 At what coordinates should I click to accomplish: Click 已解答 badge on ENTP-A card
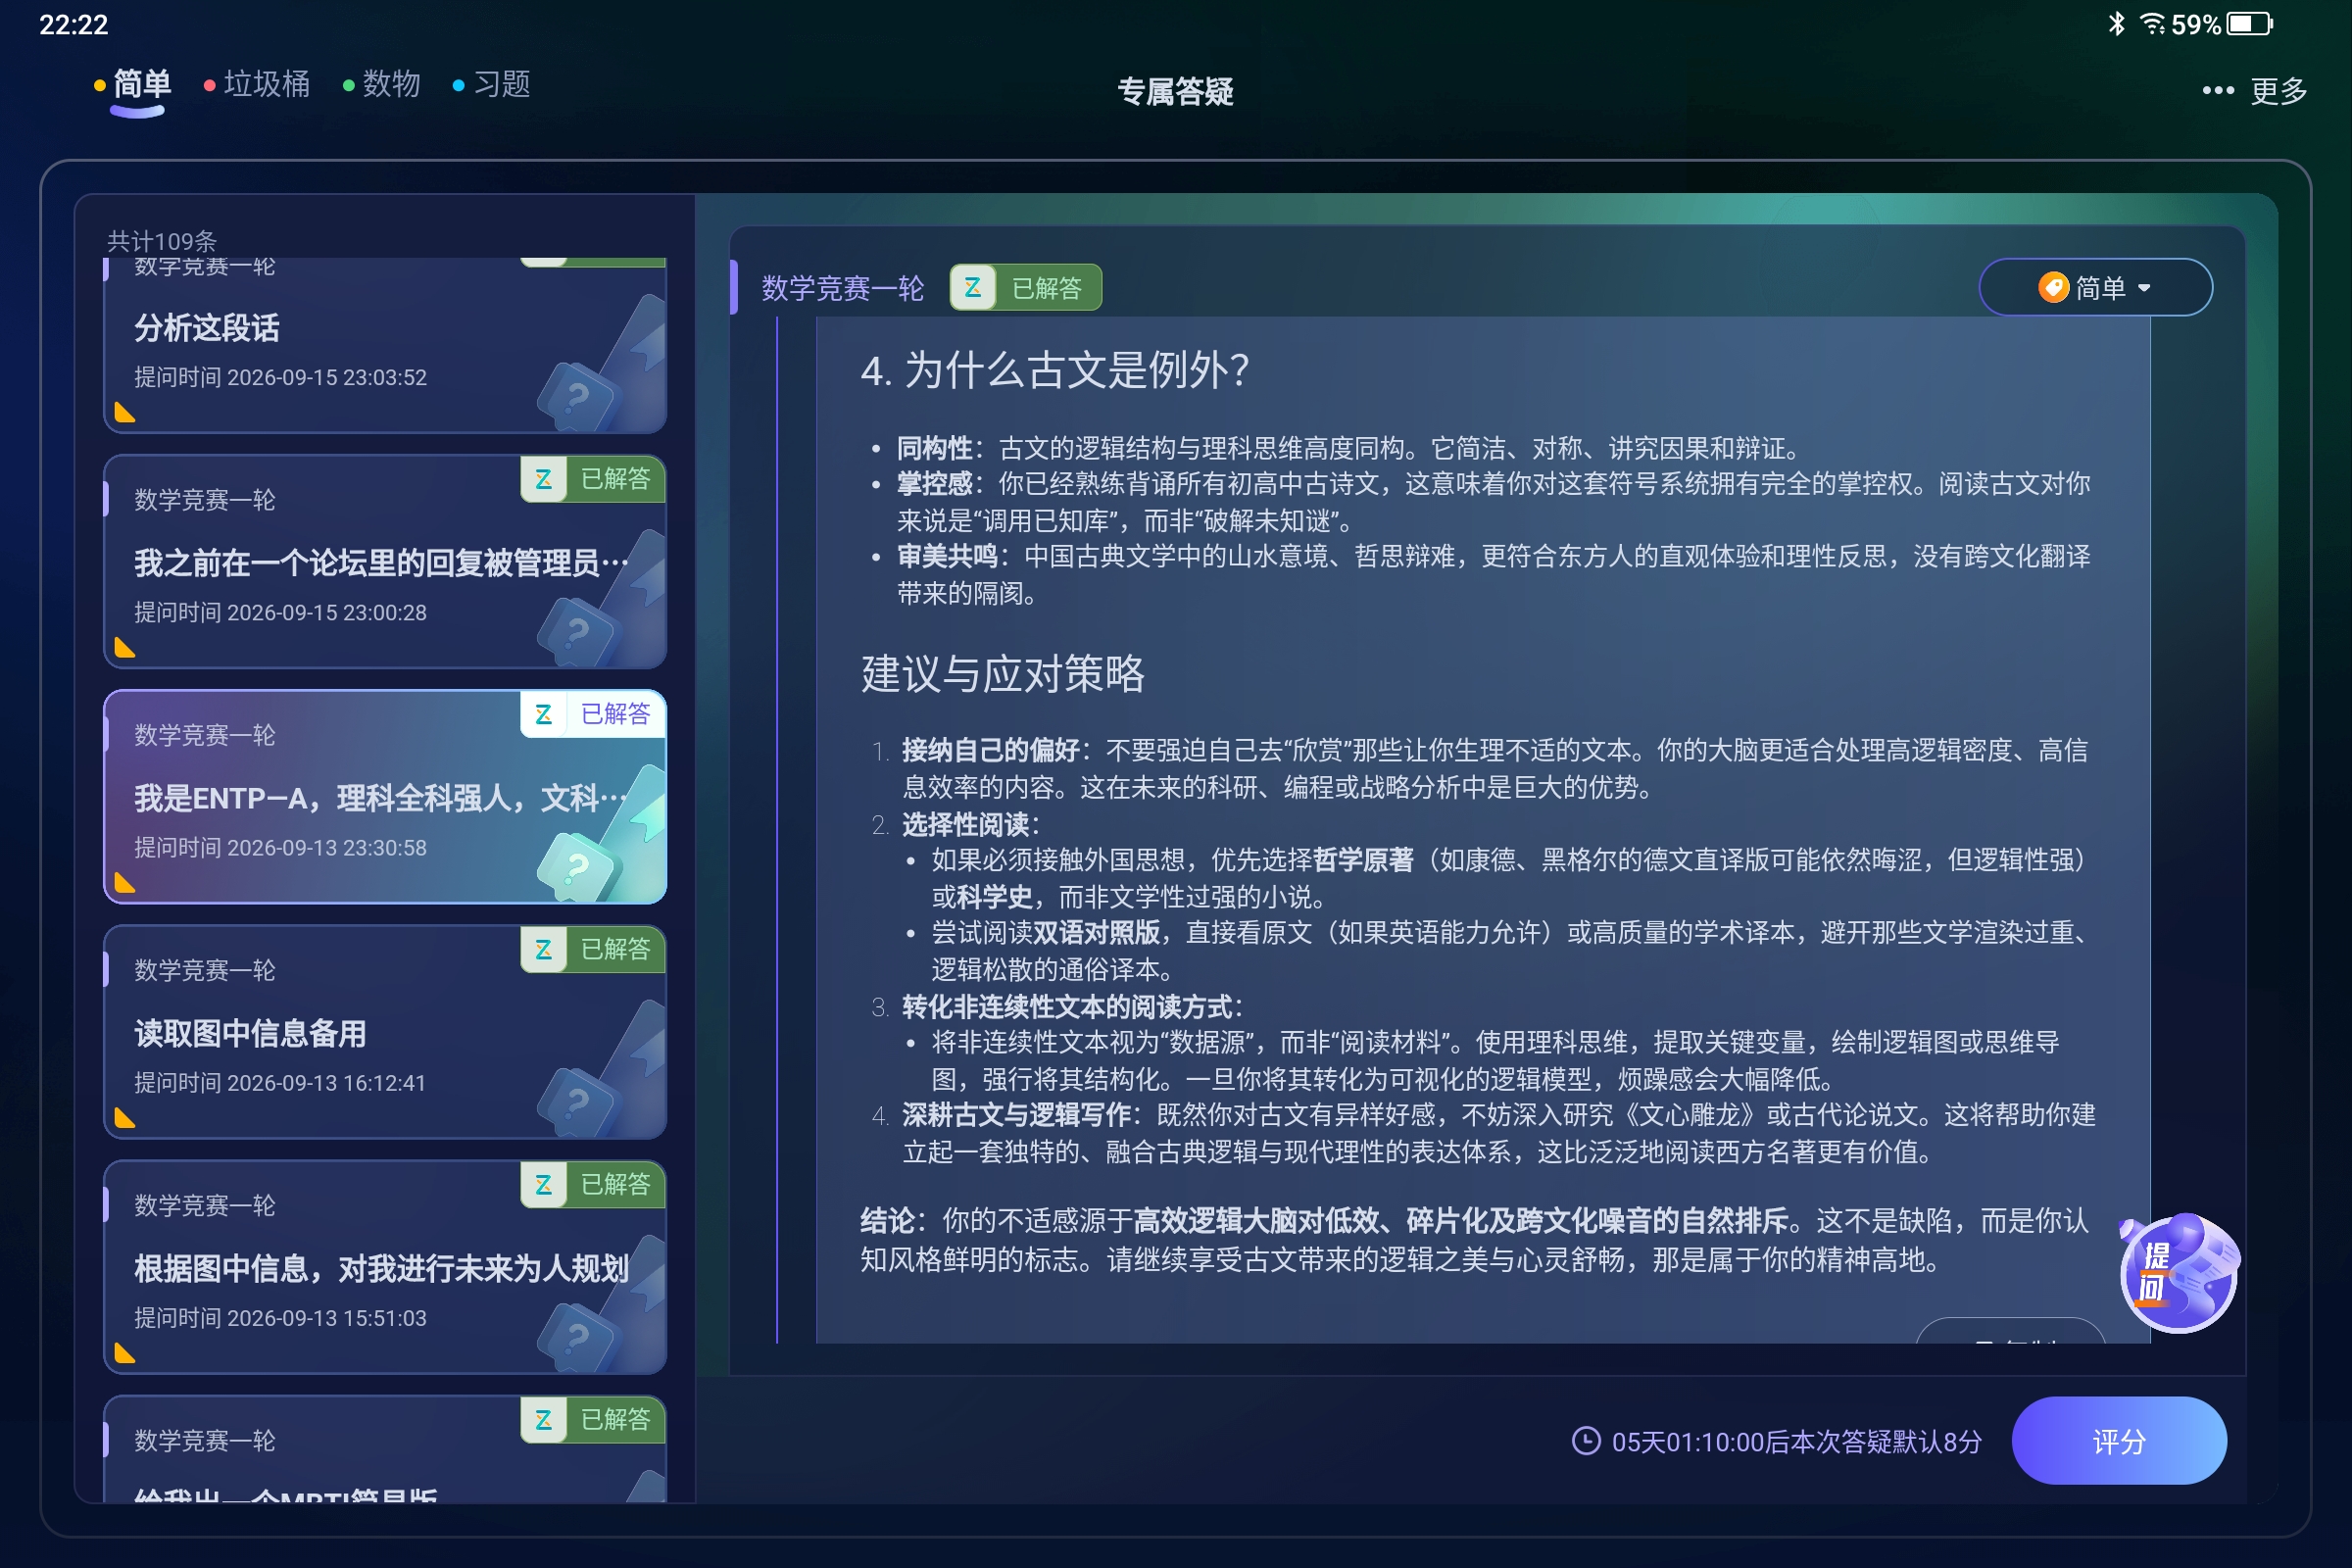tap(593, 714)
